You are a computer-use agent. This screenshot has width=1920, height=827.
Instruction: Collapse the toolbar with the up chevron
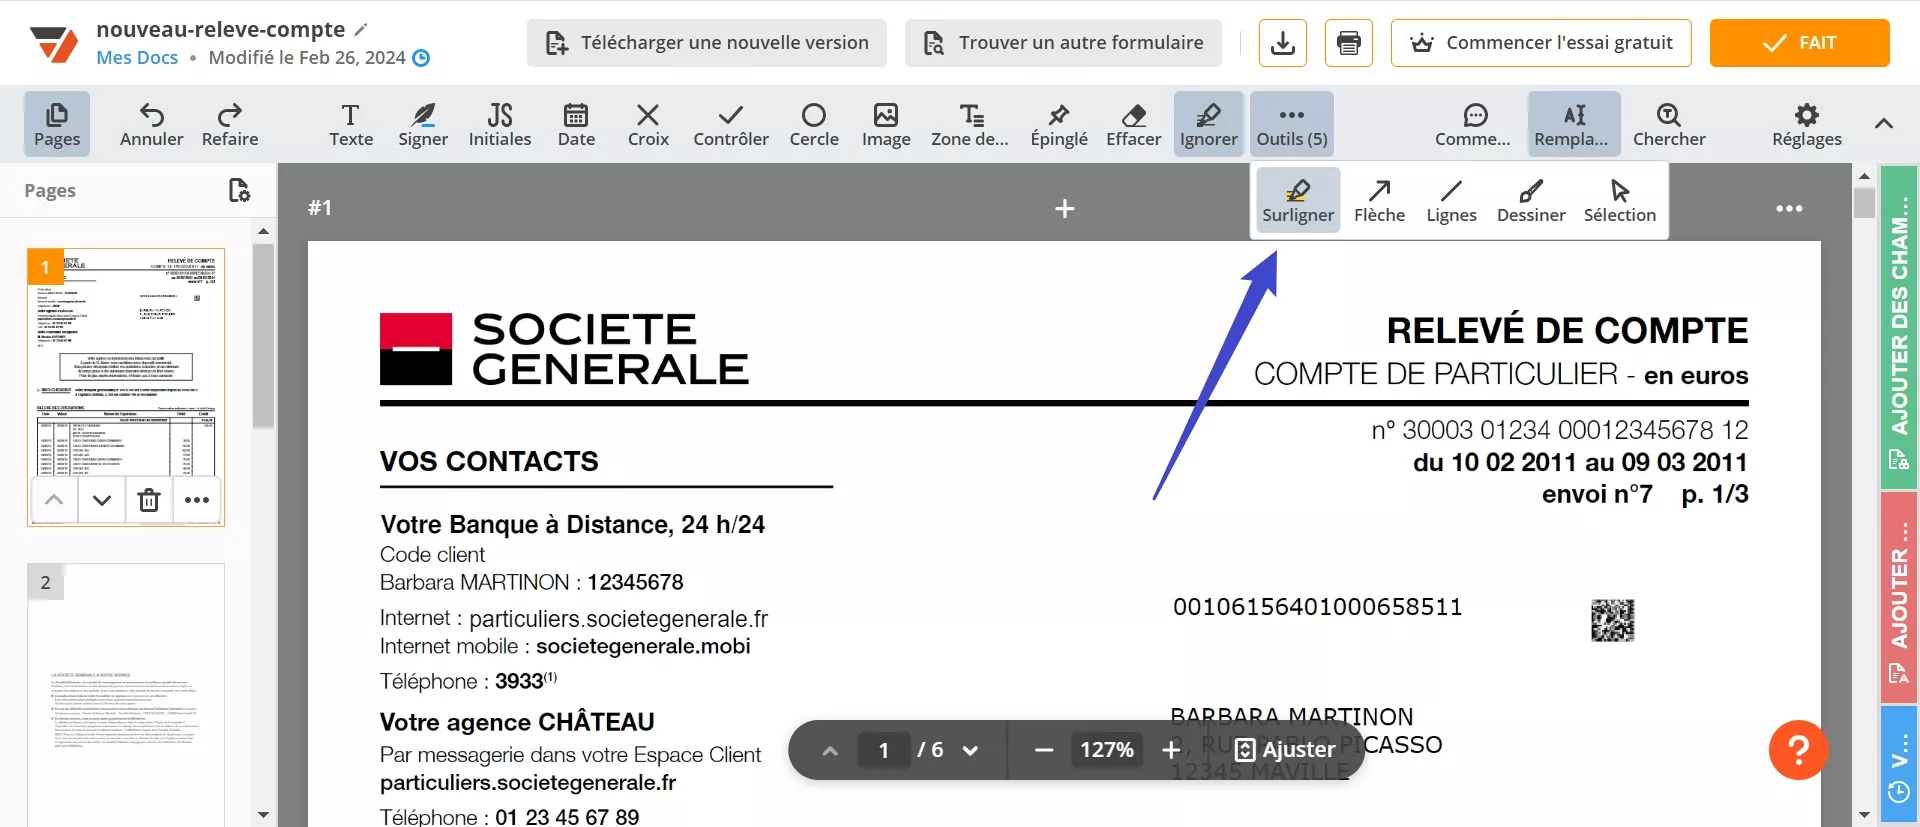tap(1884, 124)
